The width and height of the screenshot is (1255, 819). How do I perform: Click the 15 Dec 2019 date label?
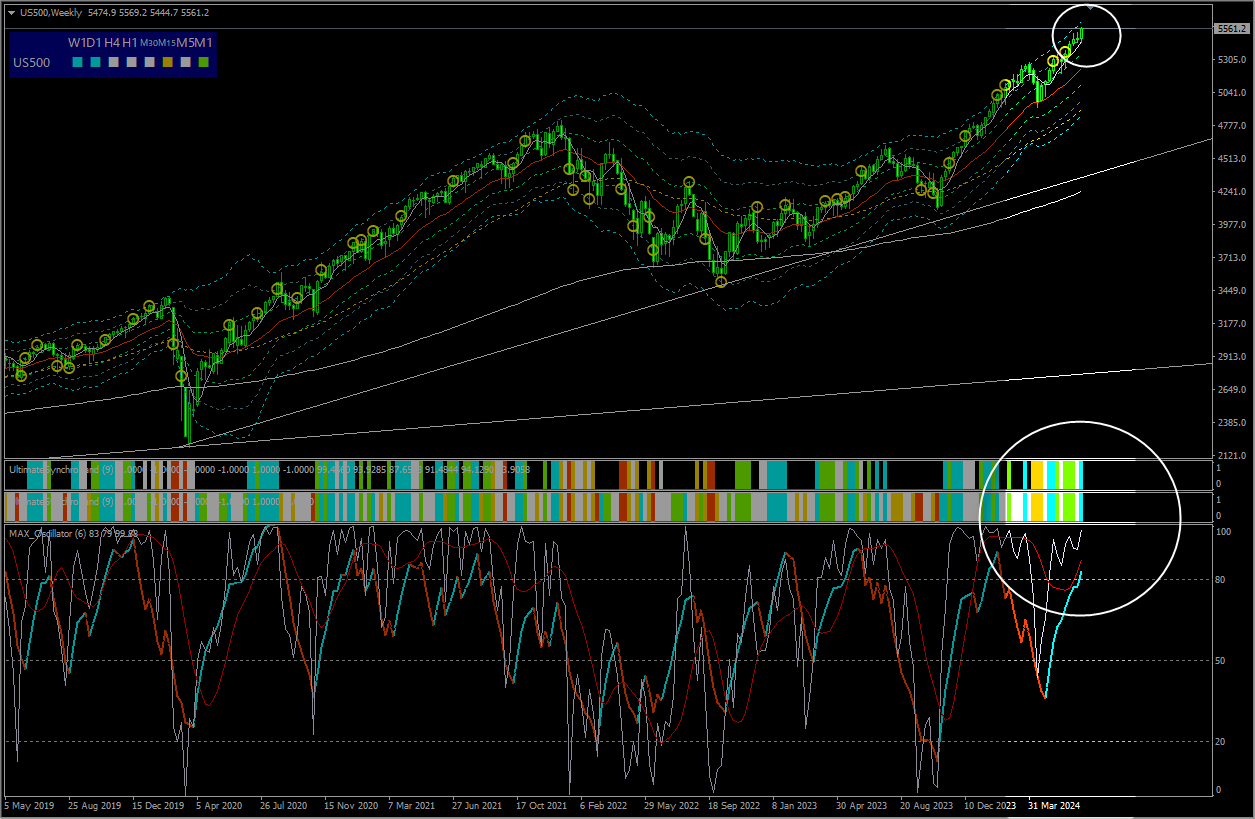[x=158, y=805]
